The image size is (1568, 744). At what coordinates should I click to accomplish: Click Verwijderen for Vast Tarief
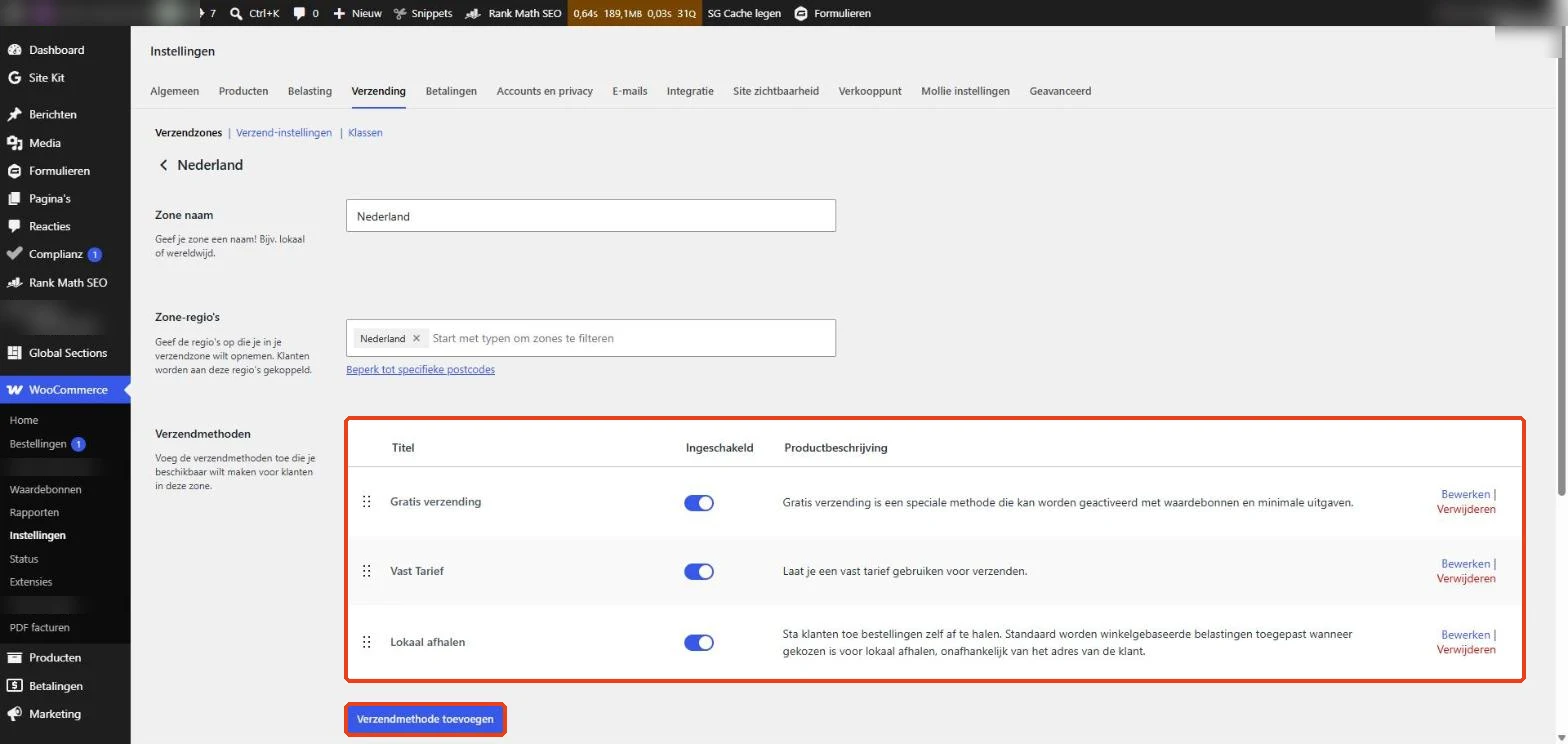coord(1466,579)
